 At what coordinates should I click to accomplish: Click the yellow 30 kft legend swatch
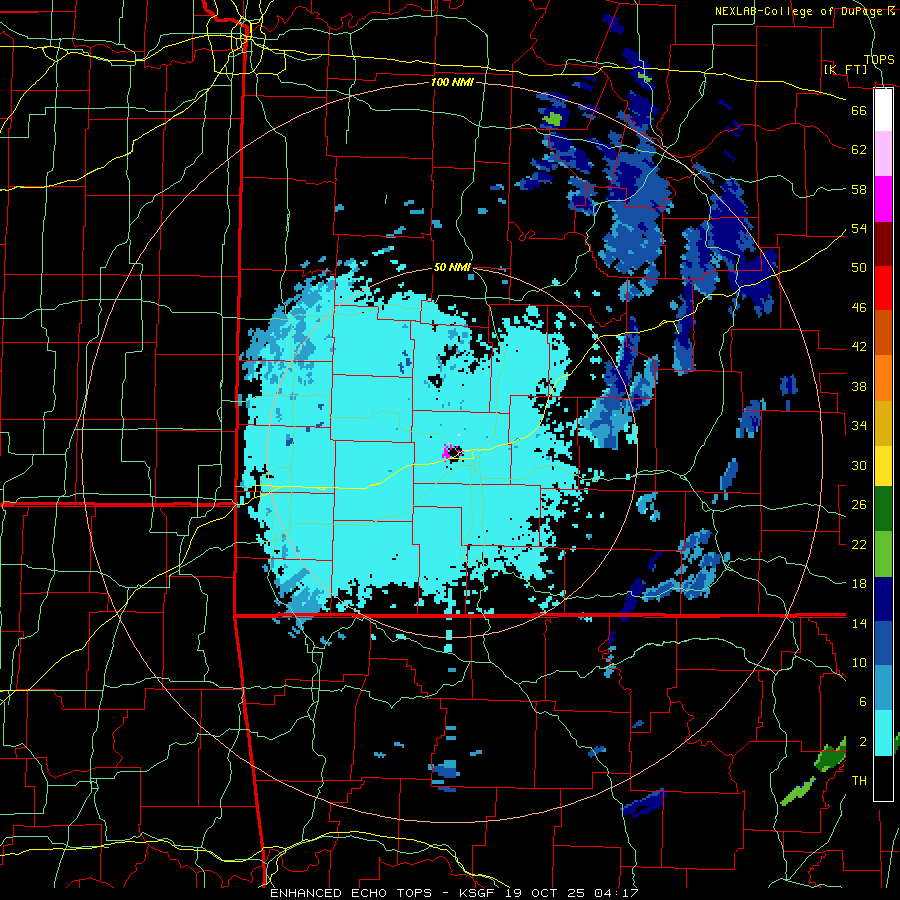[883, 466]
